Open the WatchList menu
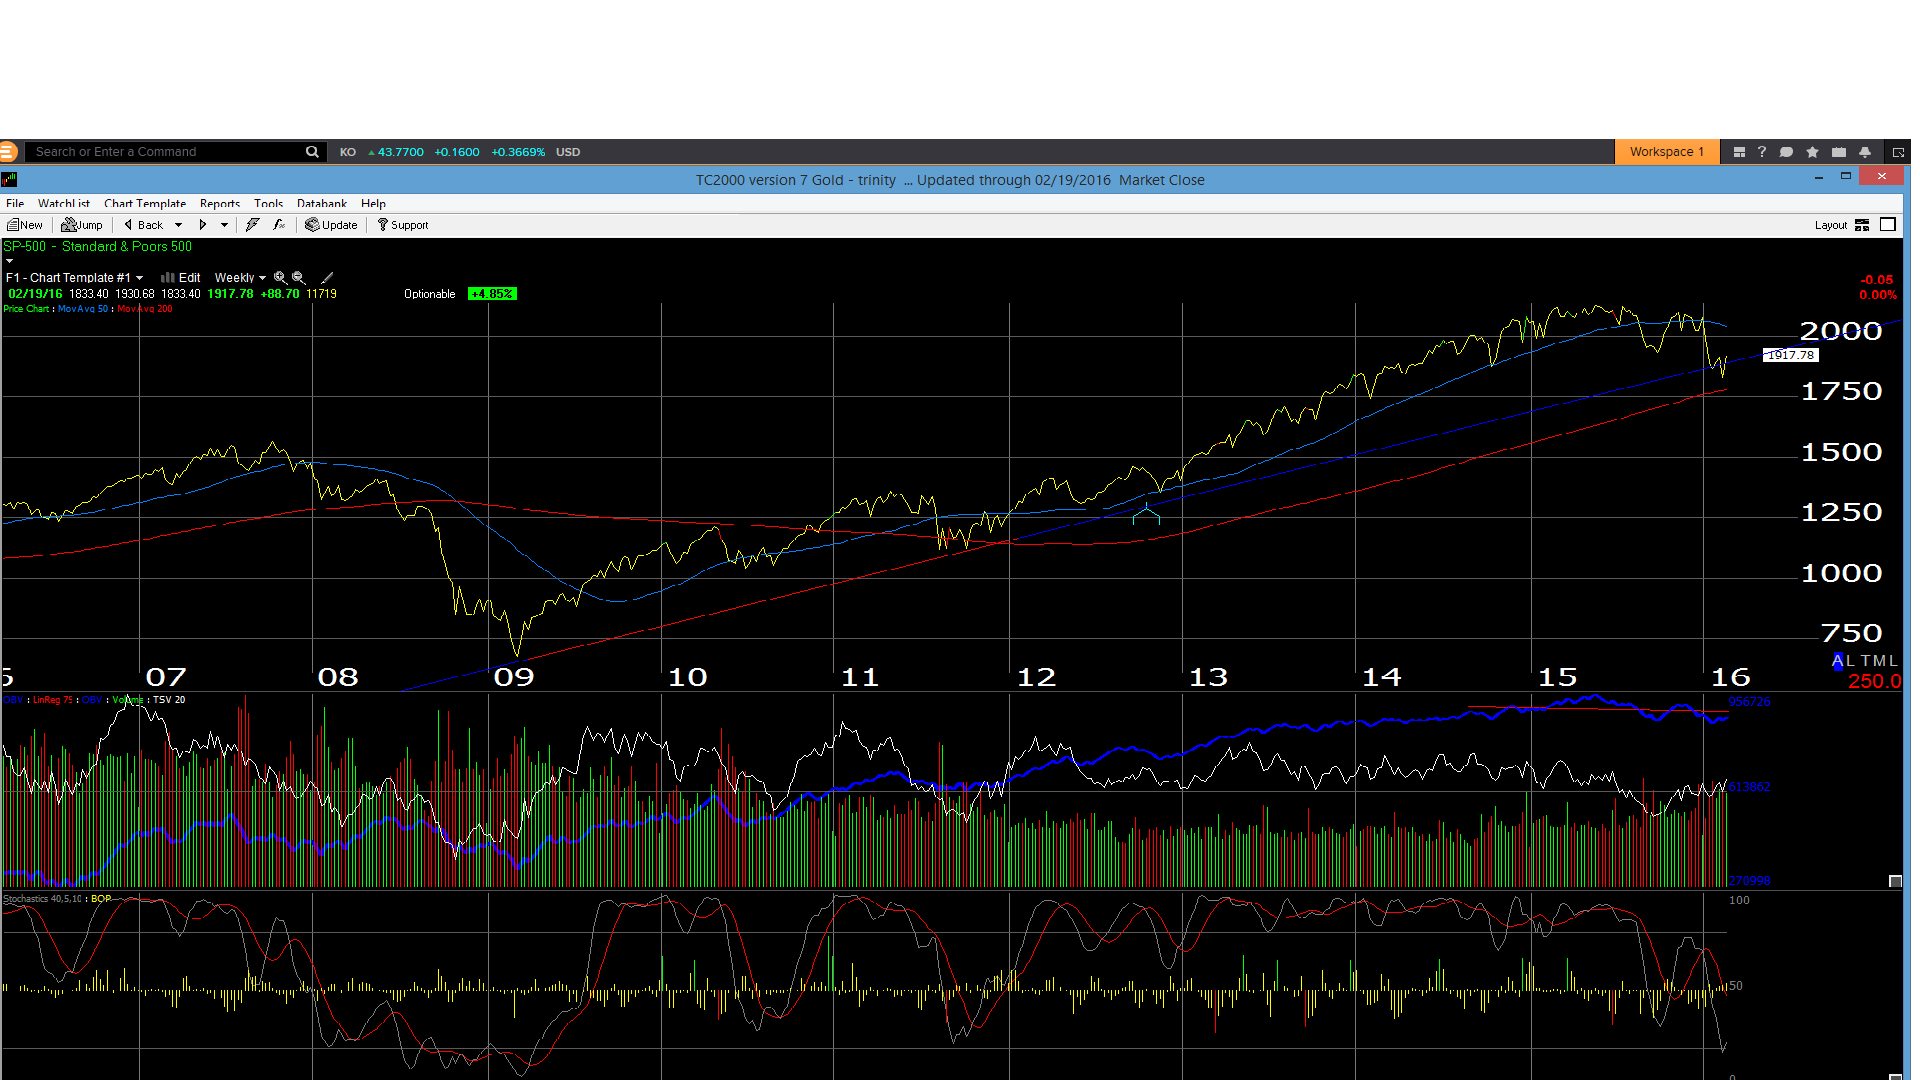Screen dimensions: 1920x1080 pos(64,203)
